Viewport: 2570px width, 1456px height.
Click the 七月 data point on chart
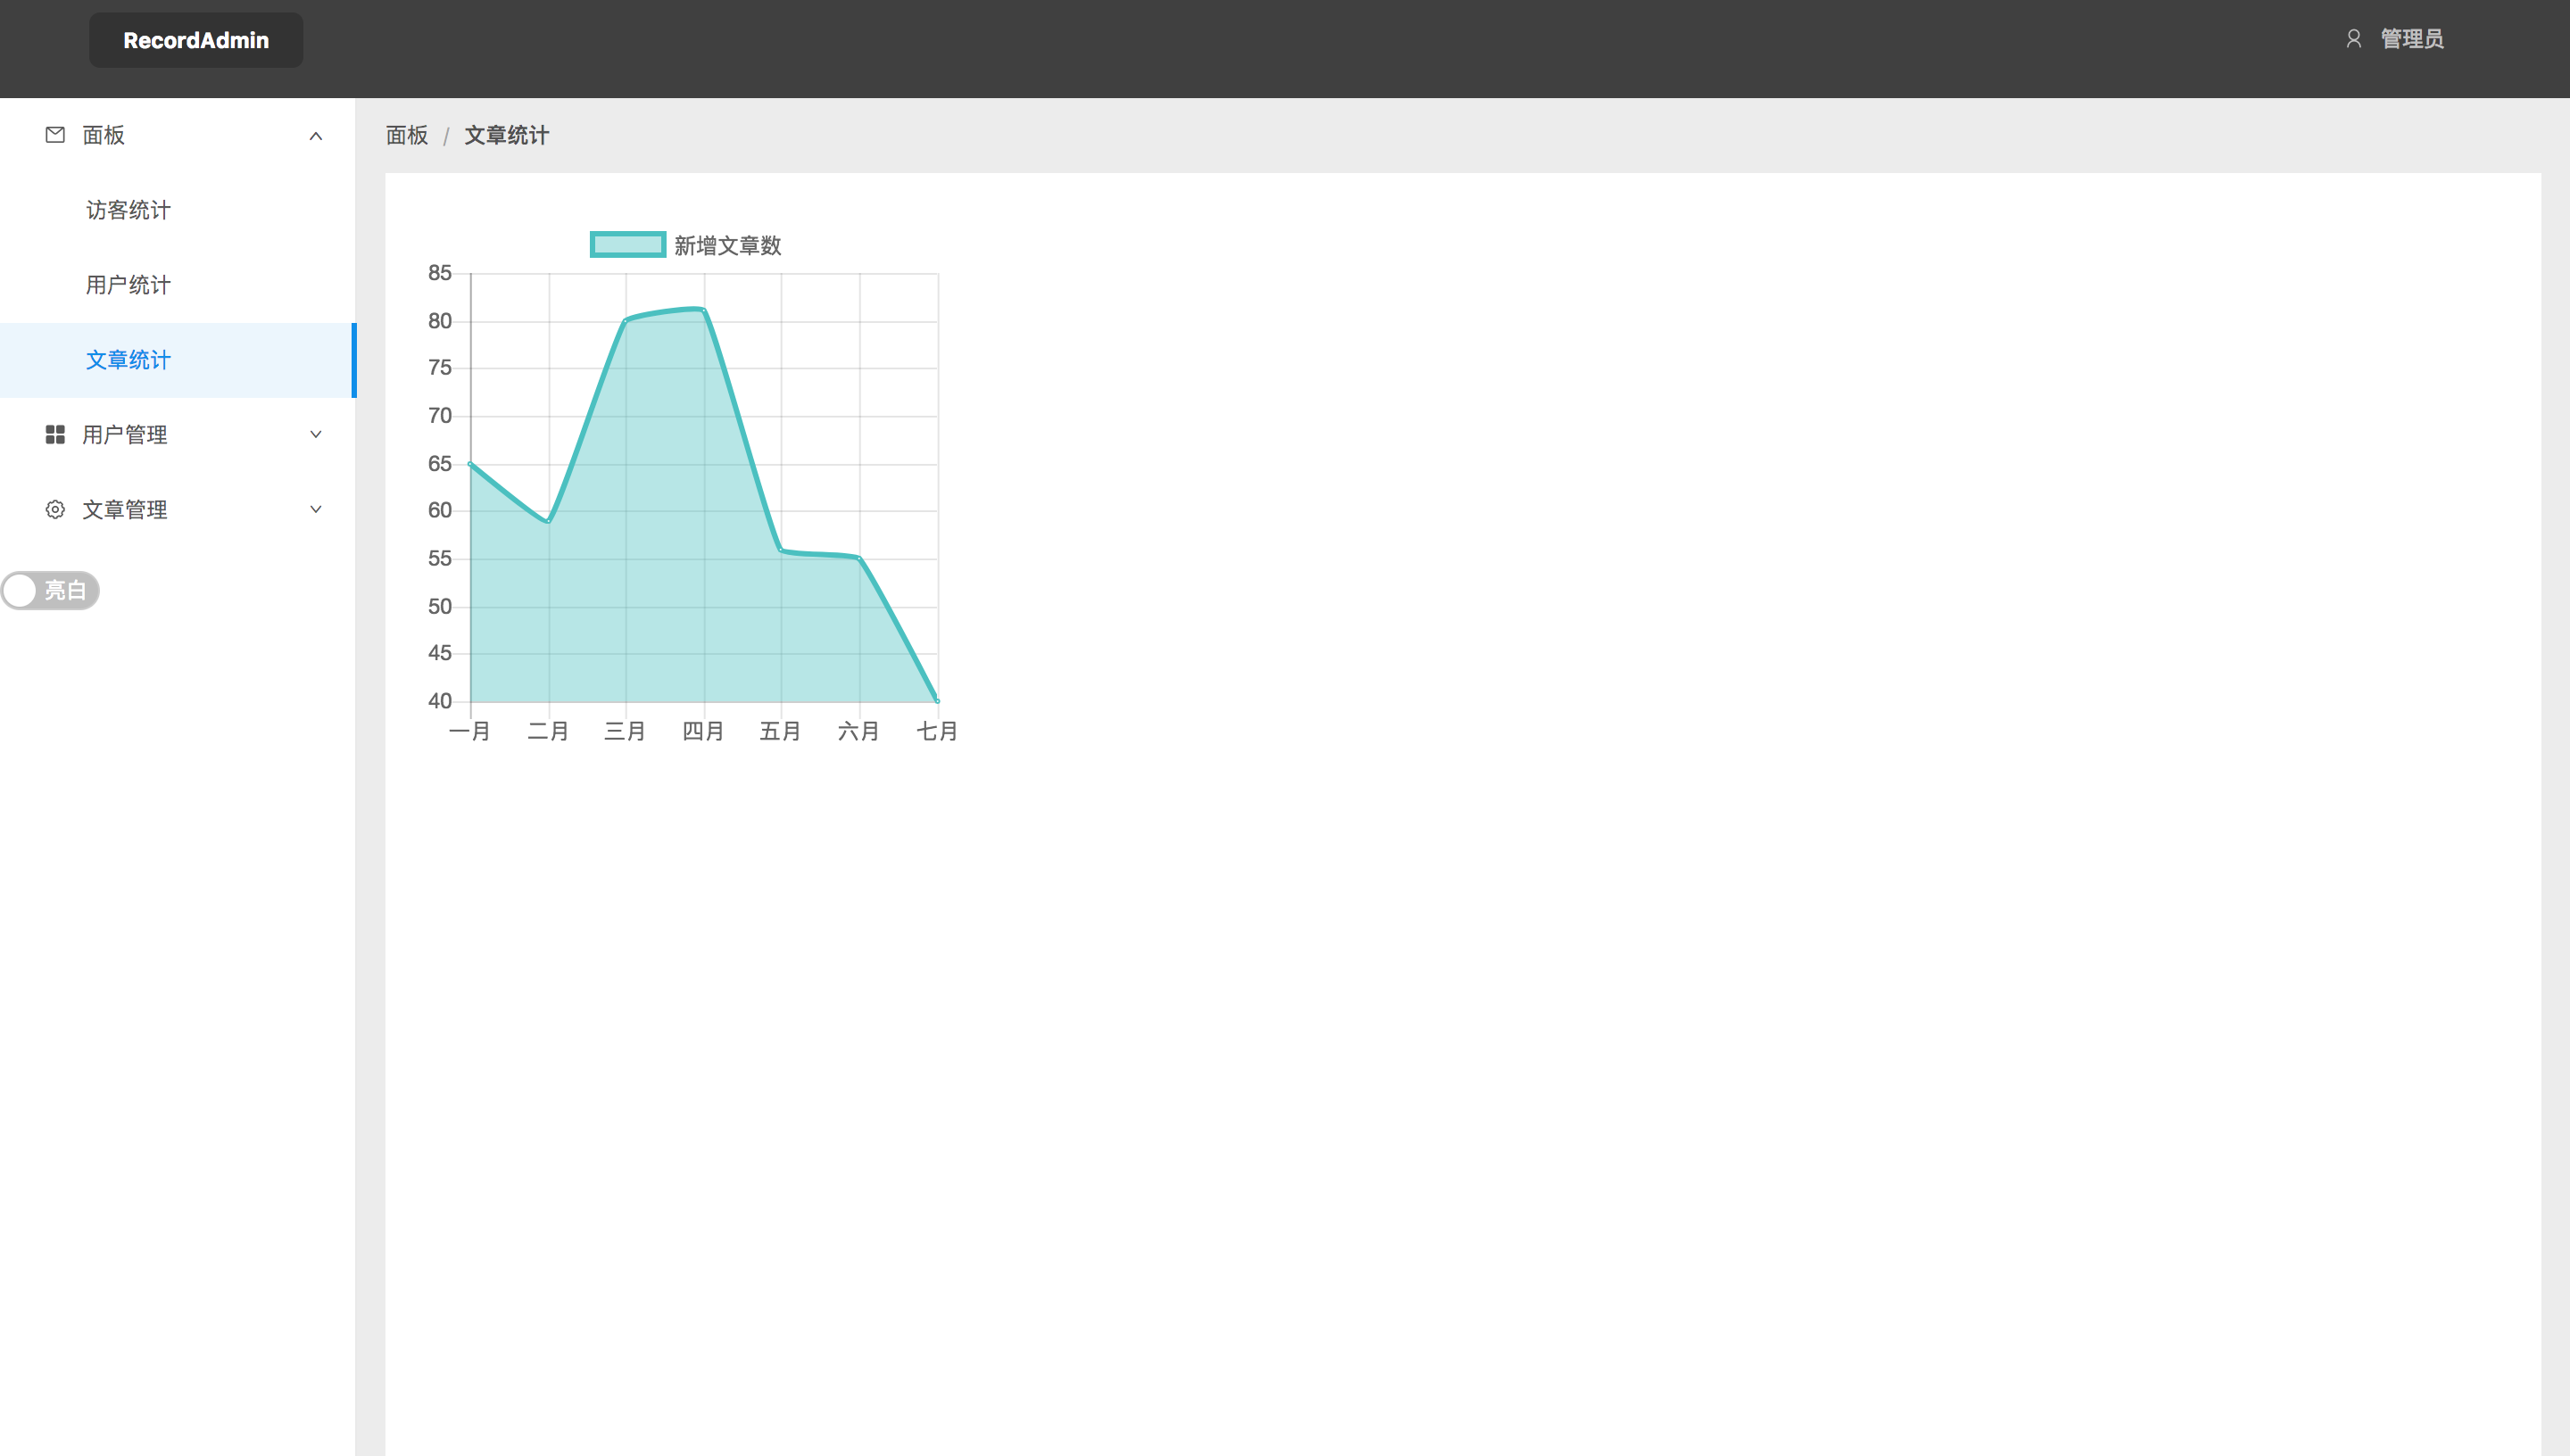[x=937, y=700]
